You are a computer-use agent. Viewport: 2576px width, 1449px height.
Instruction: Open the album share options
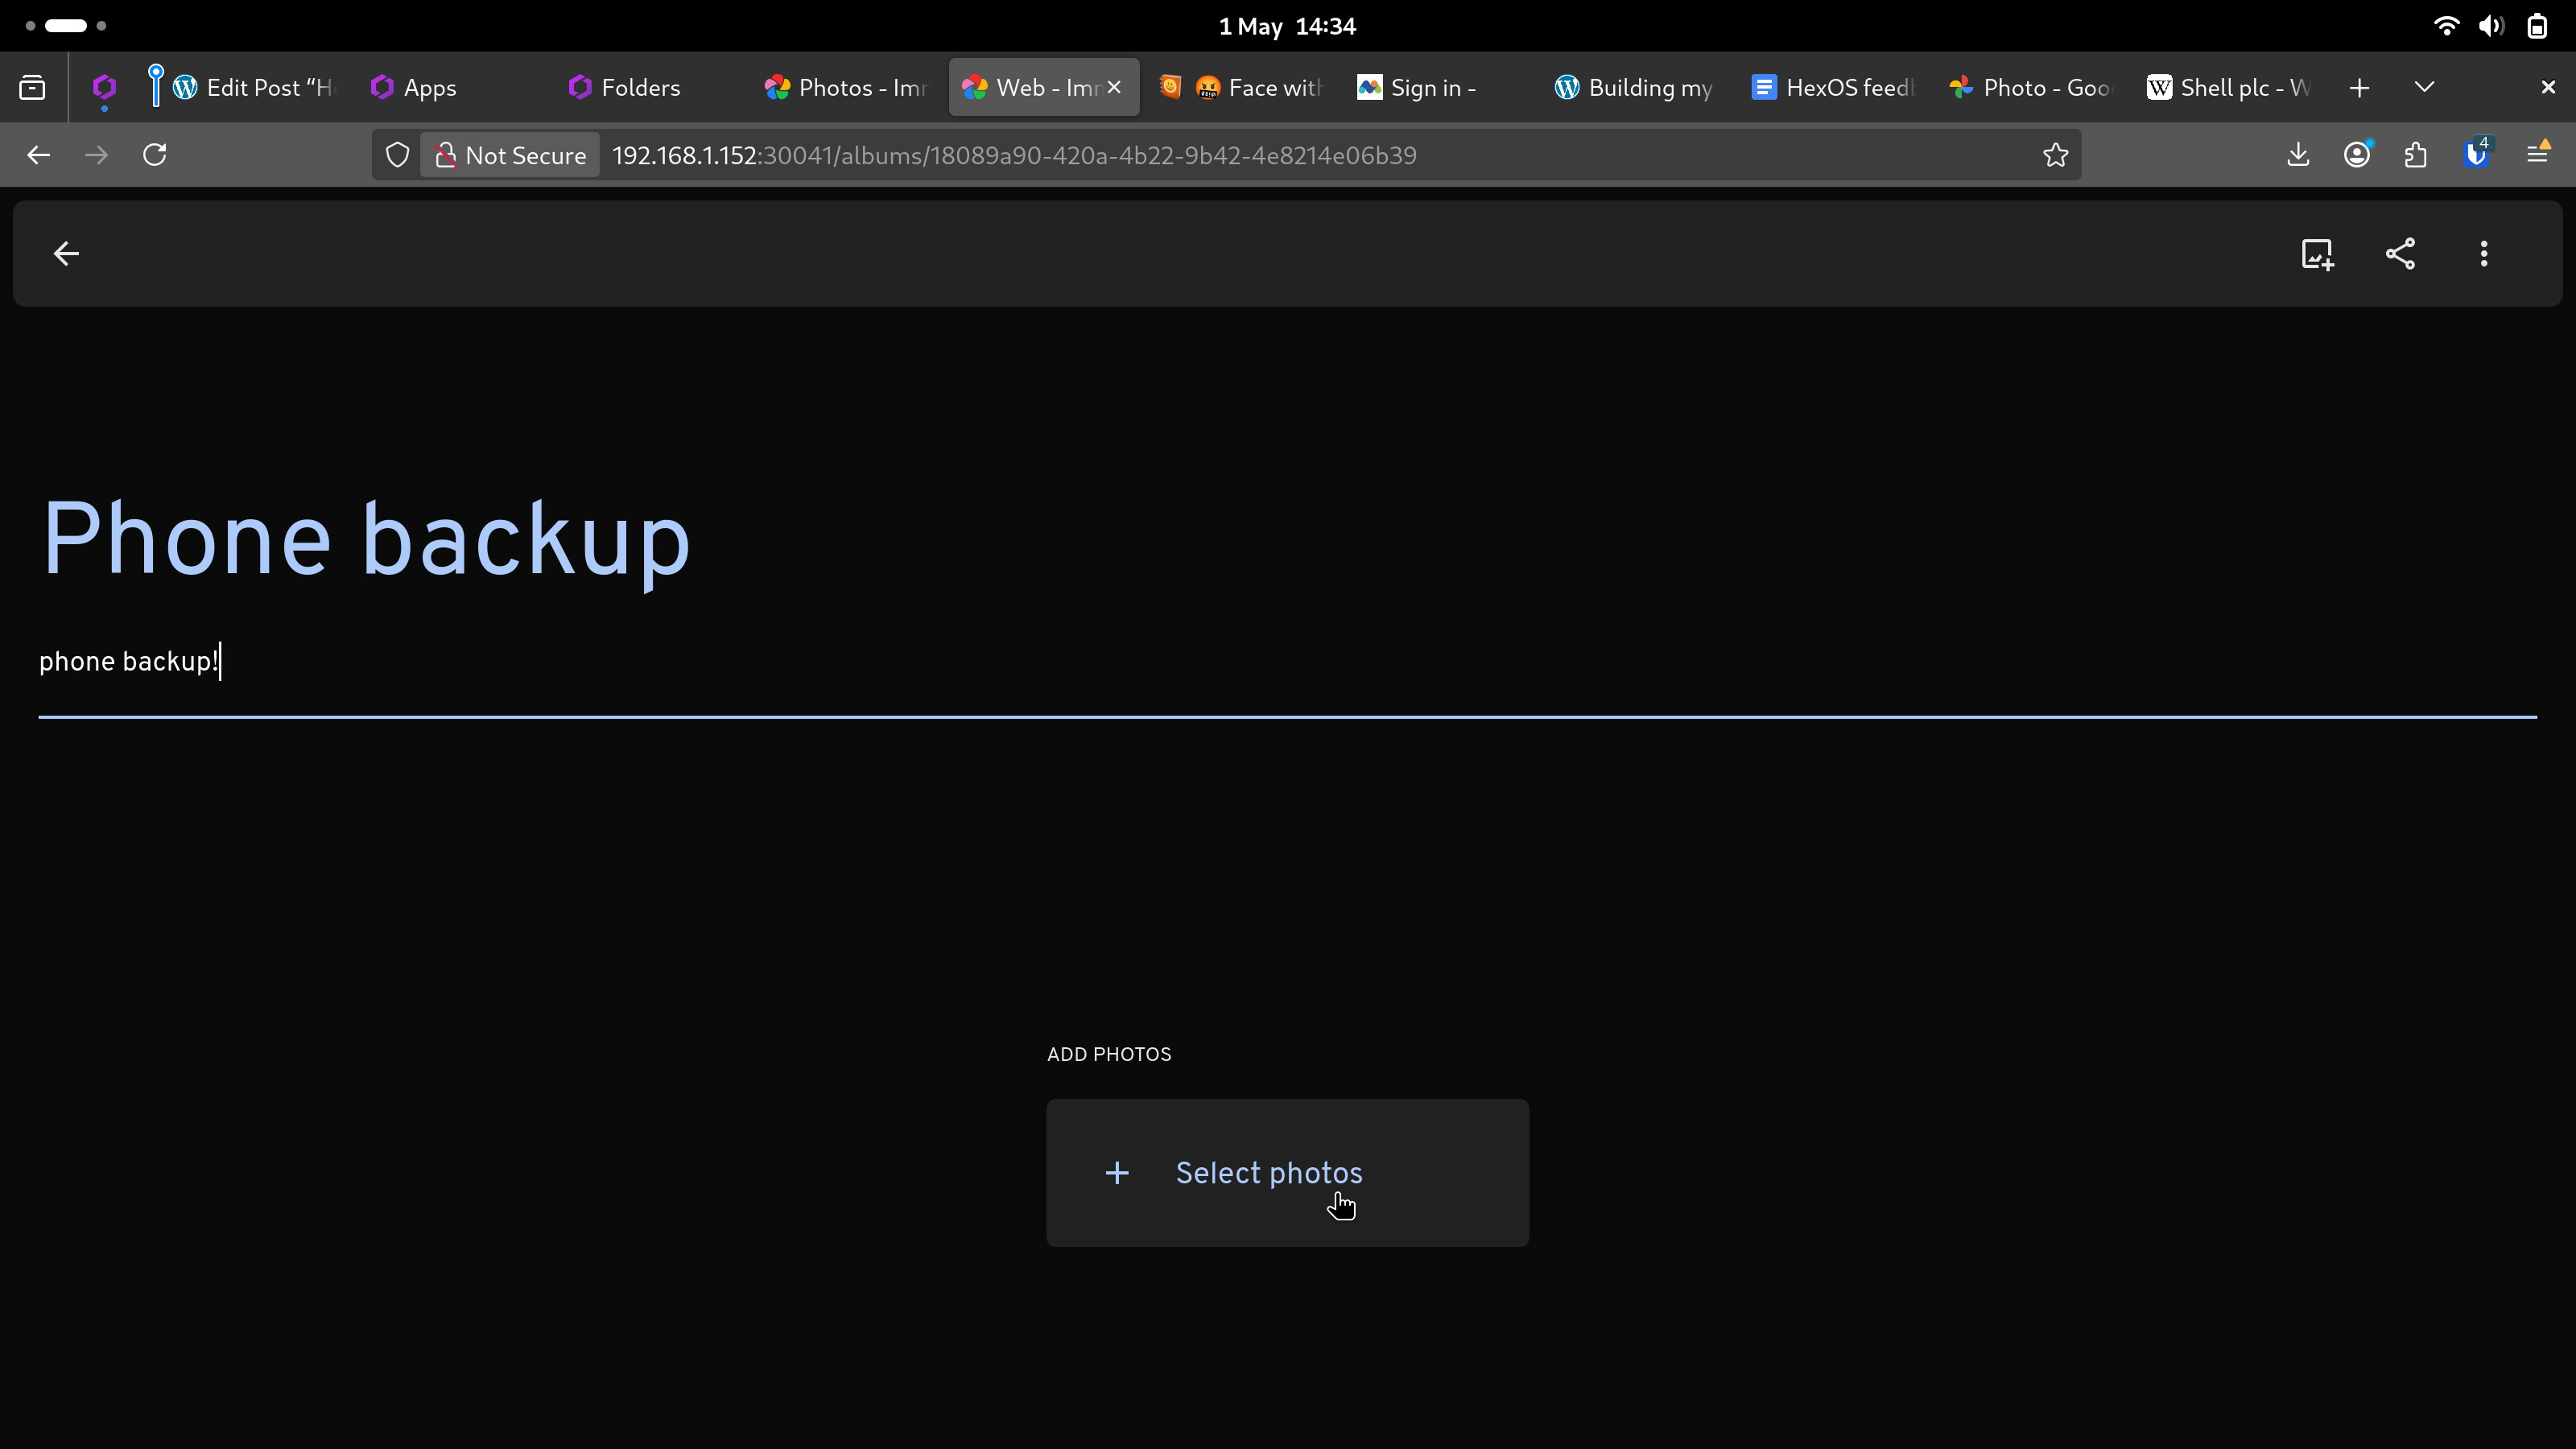[2400, 254]
